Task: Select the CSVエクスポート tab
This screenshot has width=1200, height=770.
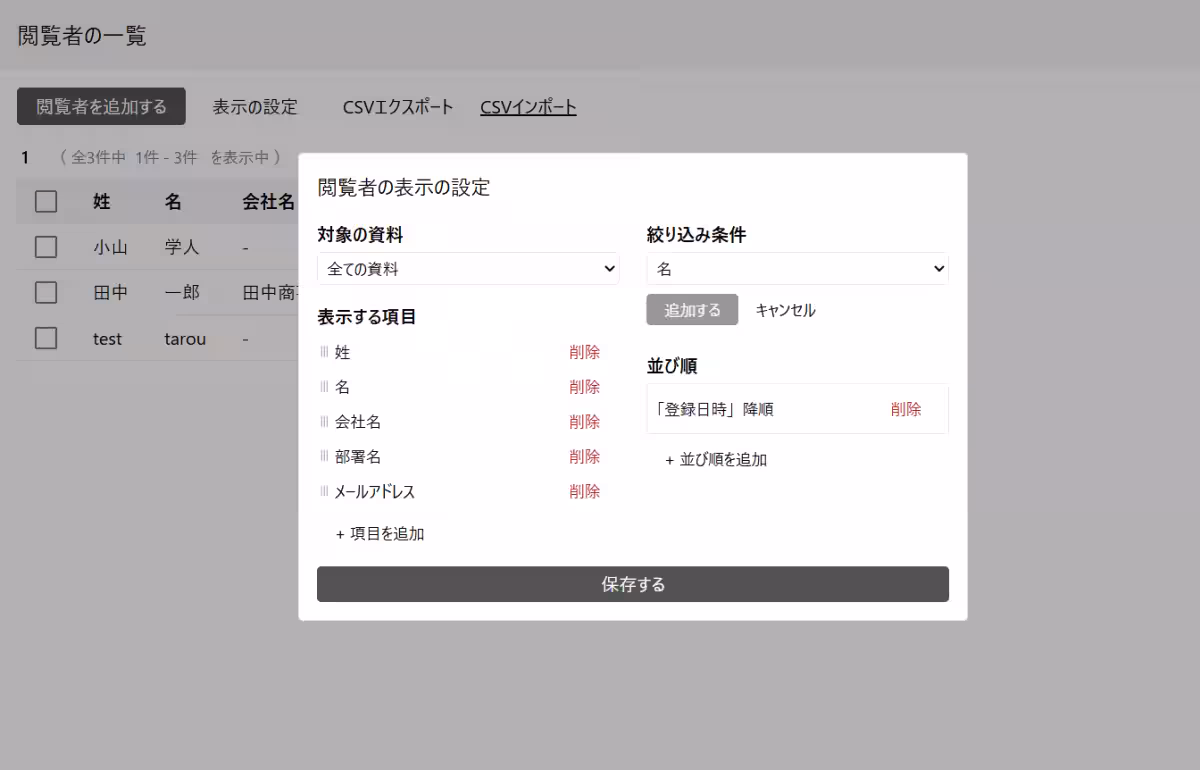Action: (x=396, y=106)
